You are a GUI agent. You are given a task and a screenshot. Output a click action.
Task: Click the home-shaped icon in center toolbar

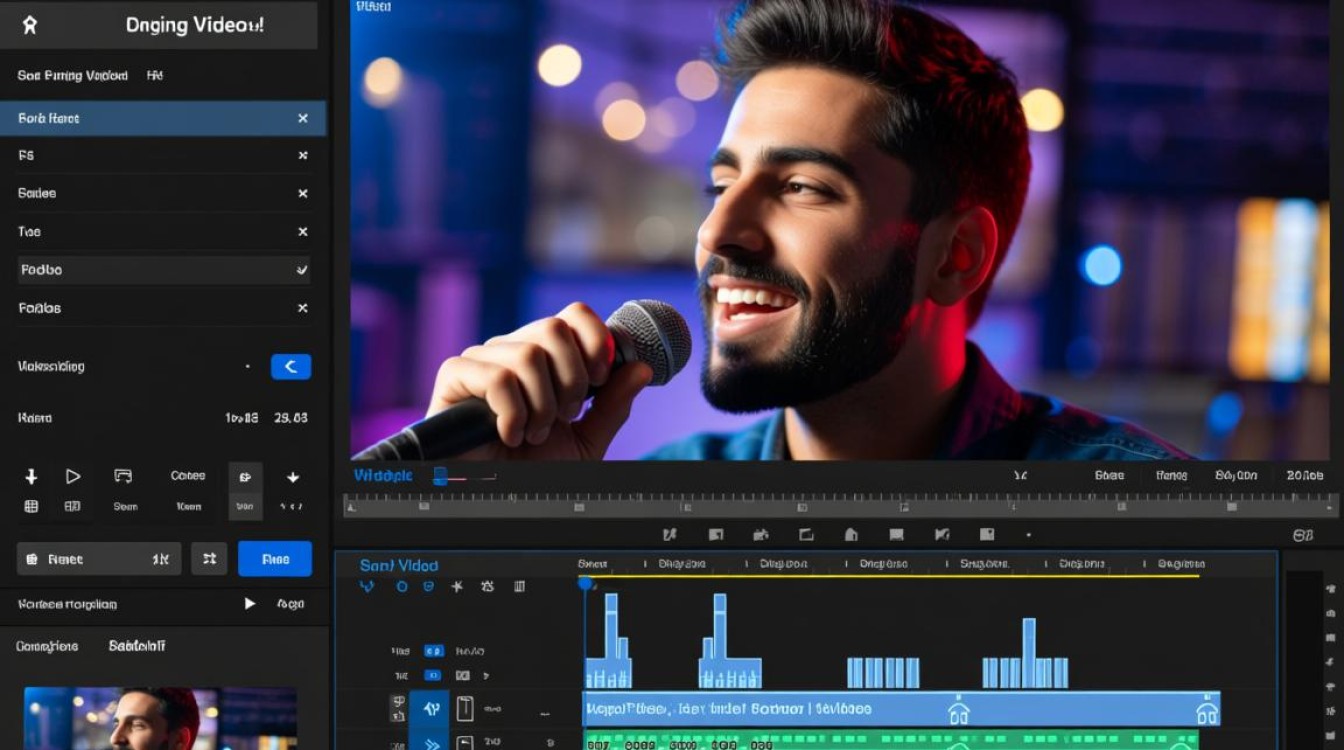click(x=851, y=535)
